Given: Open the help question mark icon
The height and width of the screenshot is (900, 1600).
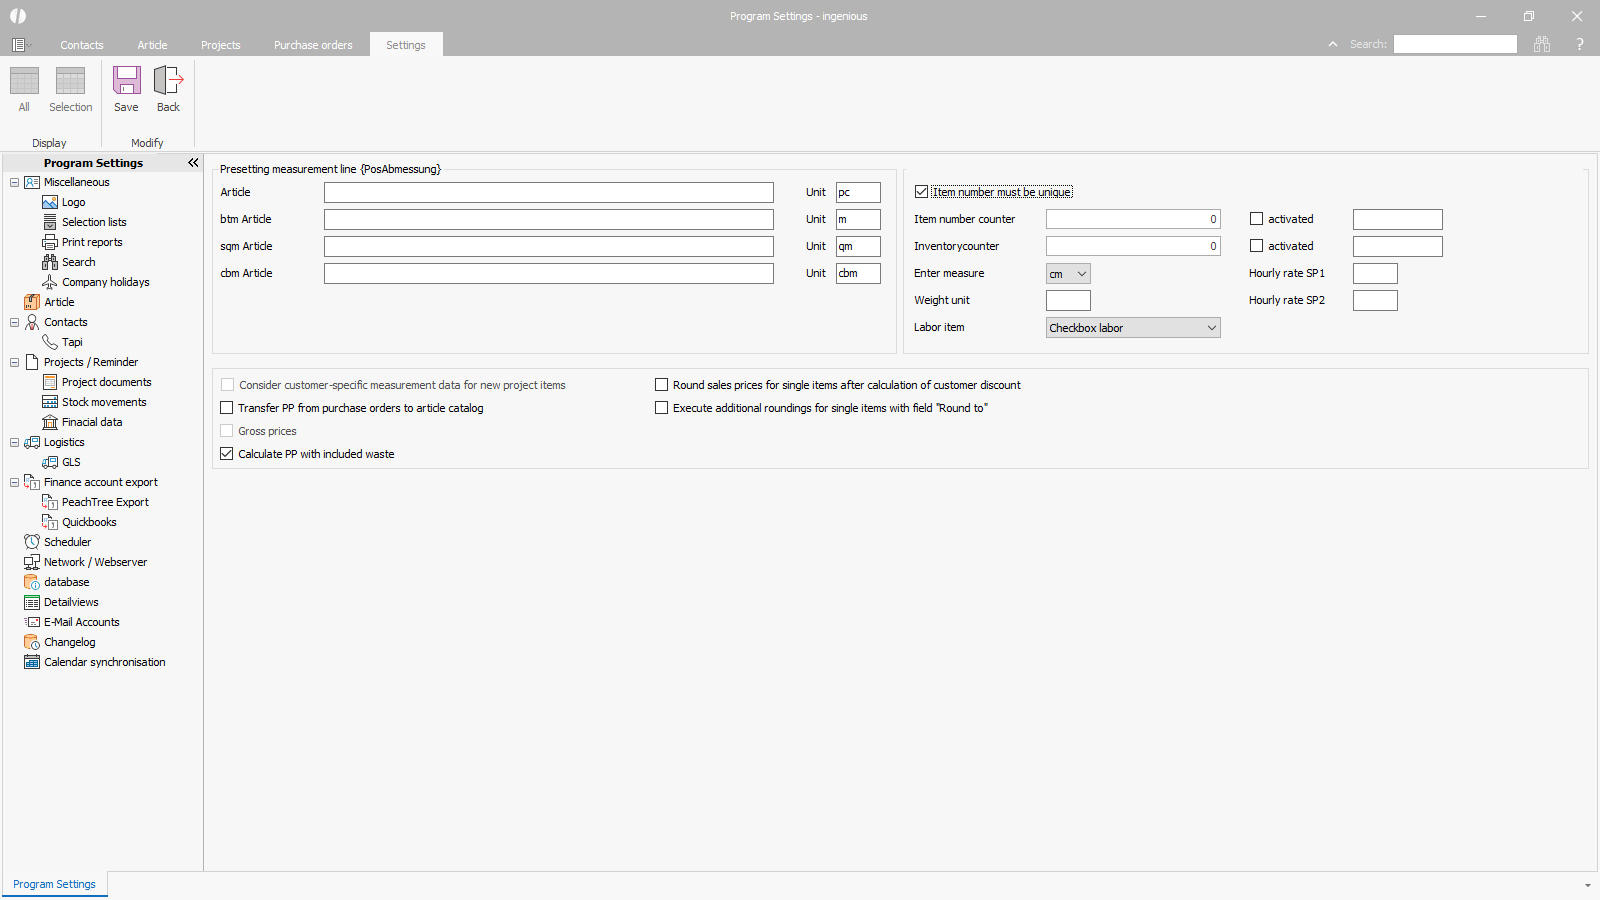Looking at the screenshot, I should tap(1580, 44).
